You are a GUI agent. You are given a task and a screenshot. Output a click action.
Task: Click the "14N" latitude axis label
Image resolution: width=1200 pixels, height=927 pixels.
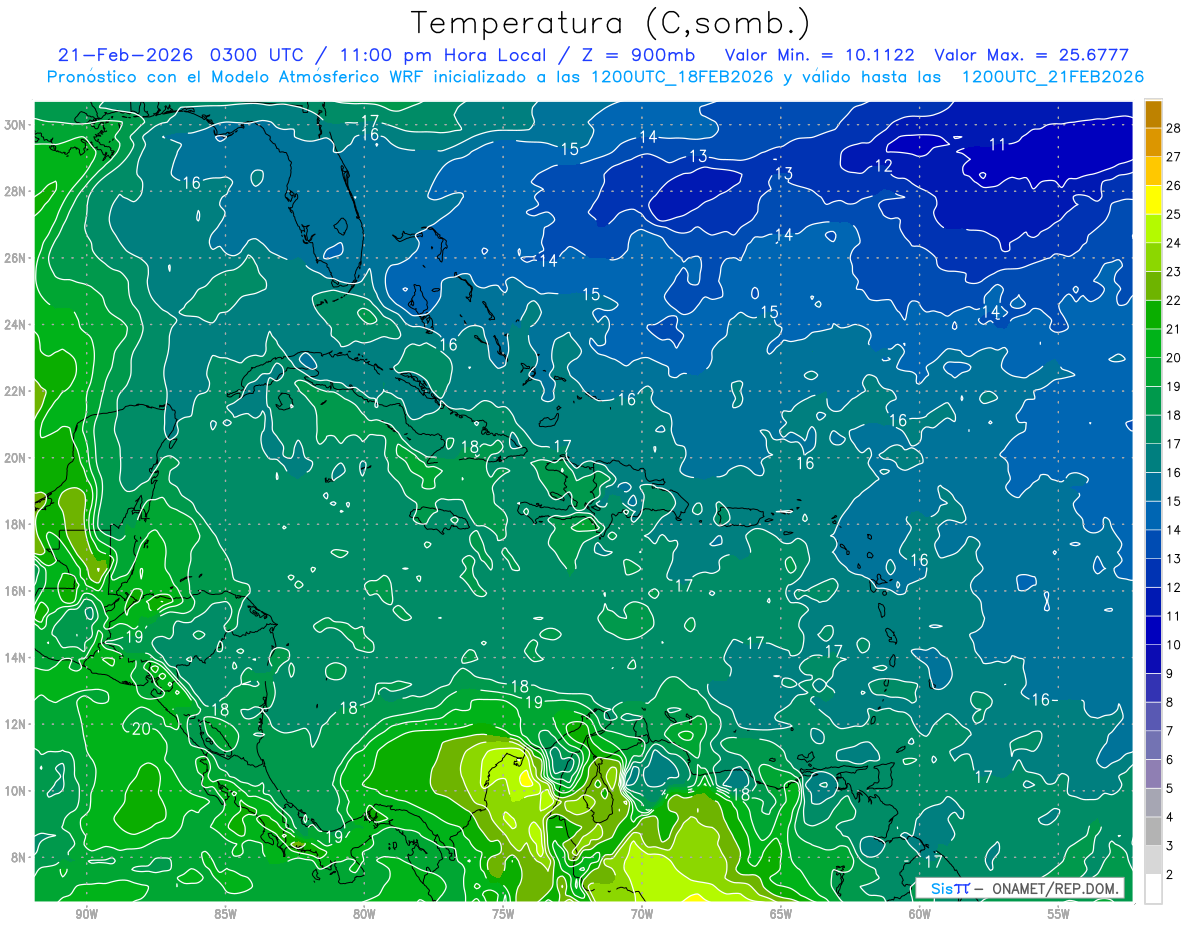(x=16, y=658)
